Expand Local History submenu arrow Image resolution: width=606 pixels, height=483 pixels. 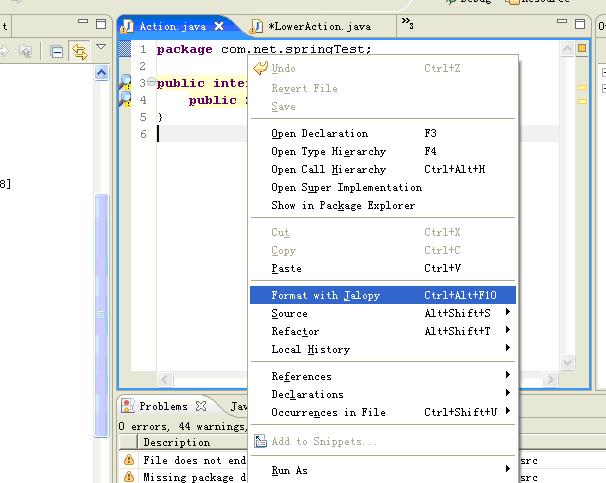point(508,348)
